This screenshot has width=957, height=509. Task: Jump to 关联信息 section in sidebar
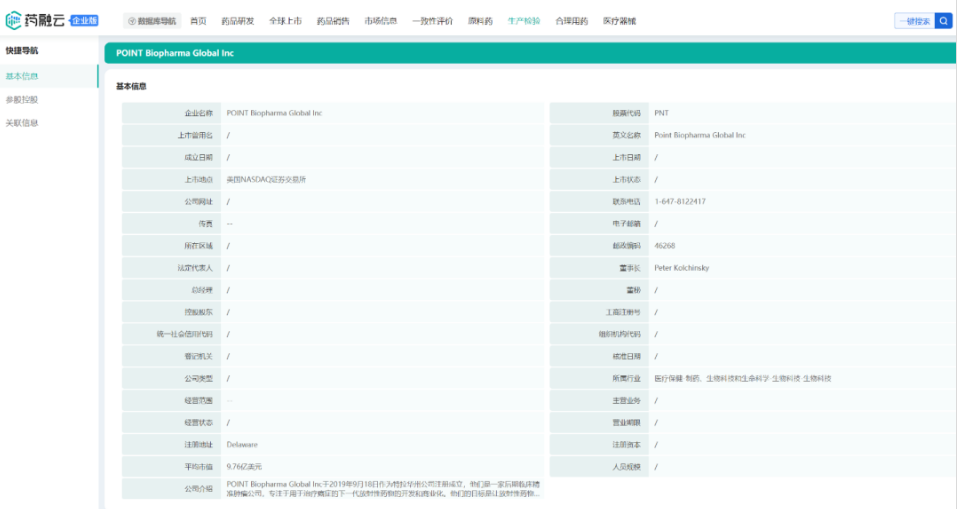pos(22,123)
